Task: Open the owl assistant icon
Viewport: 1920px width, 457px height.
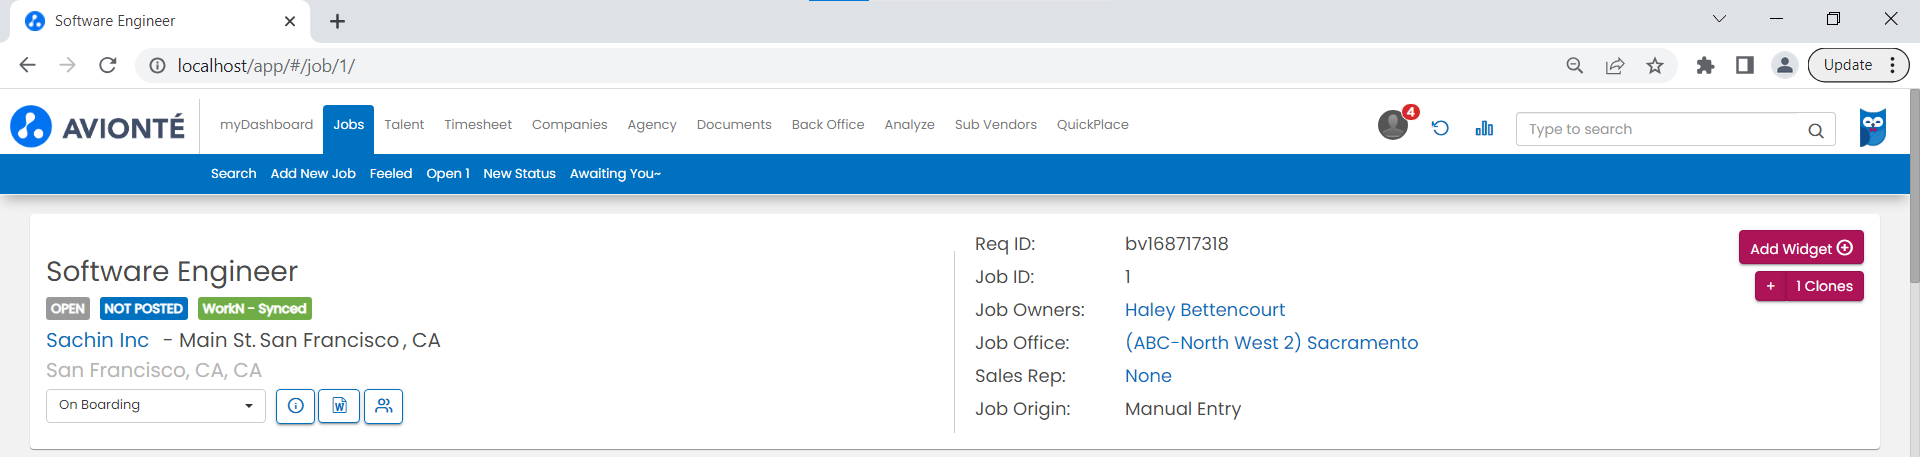Action: click(x=1873, y=127)
